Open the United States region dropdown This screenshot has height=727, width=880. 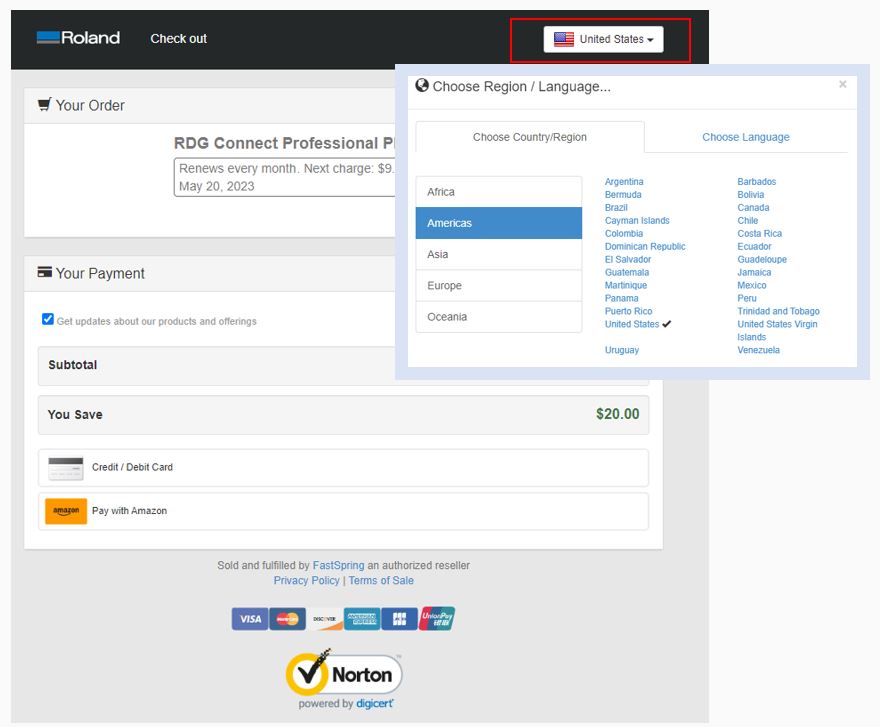tap(603, 39)
